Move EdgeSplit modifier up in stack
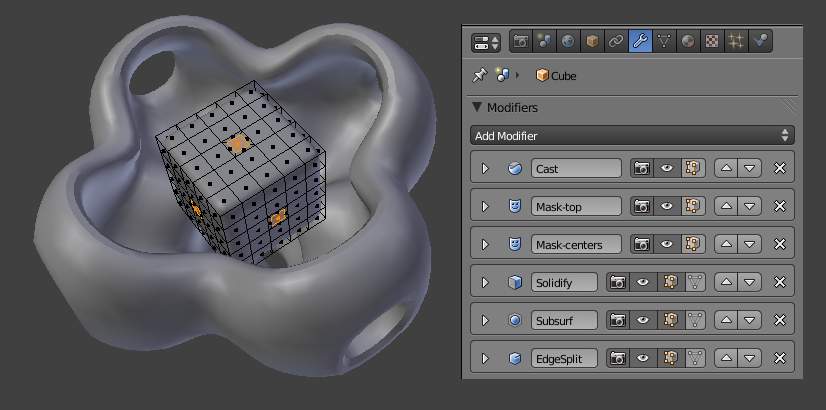This screenshot has height=410, width=826. pyautogui.click(x=726, y=358)
